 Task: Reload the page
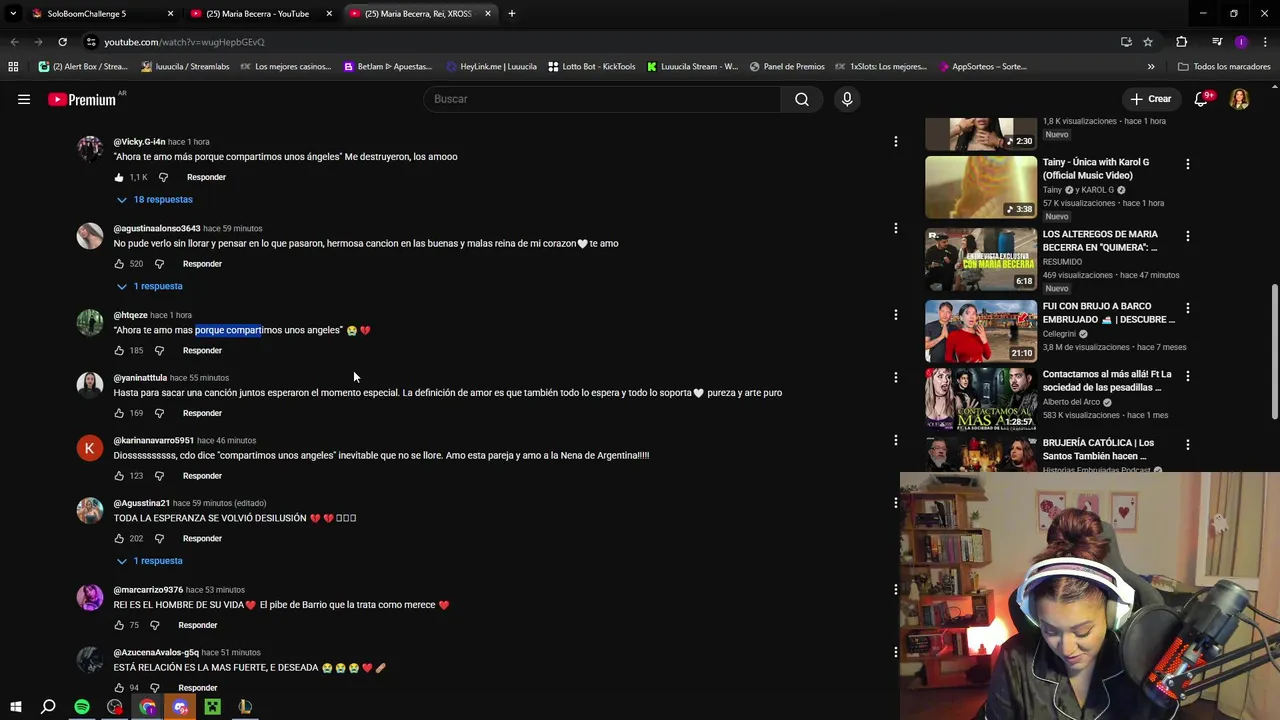(62, 42)
